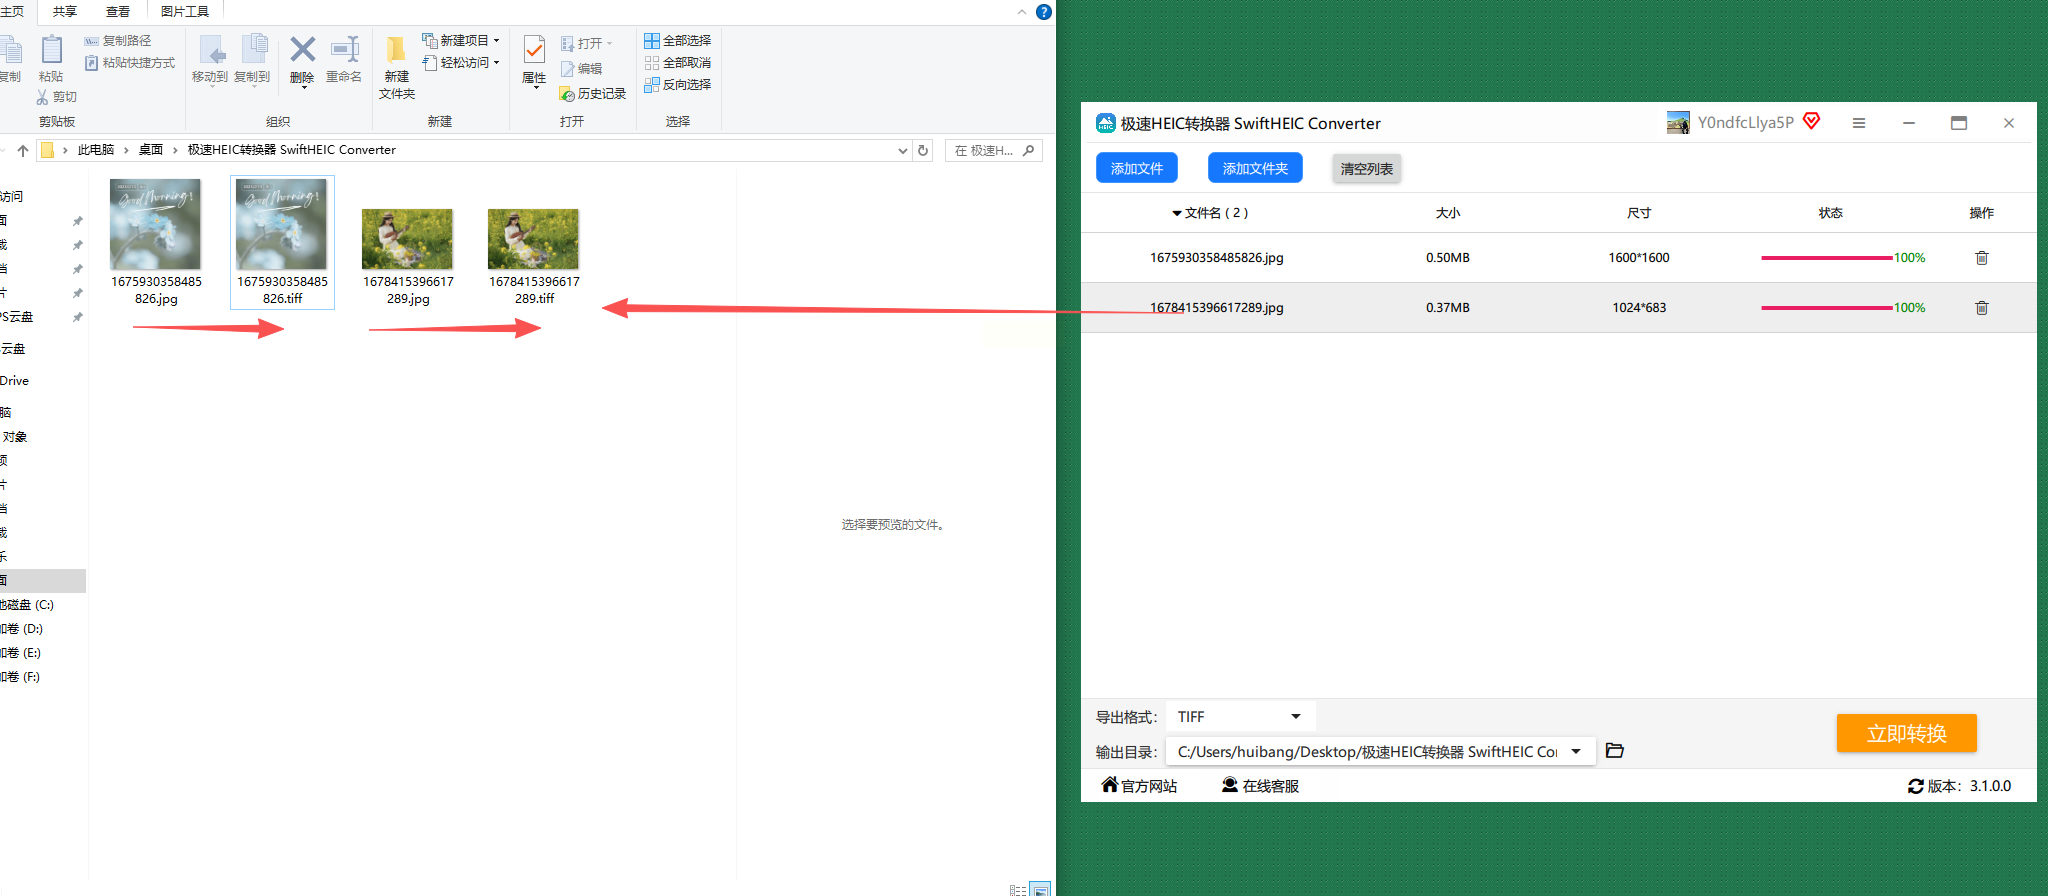Open the (F:) drive in Explorer sidebar
The image size is (2048, 896).
21,677
